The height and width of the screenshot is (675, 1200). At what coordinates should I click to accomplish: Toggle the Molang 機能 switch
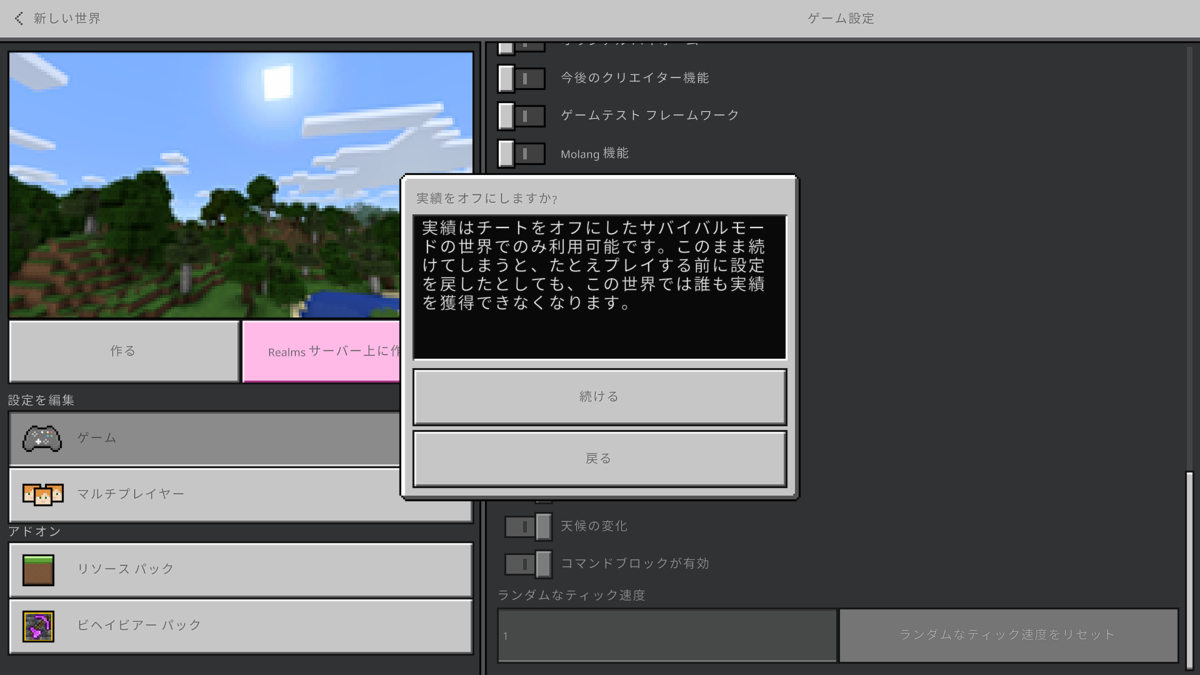[521, 154]
